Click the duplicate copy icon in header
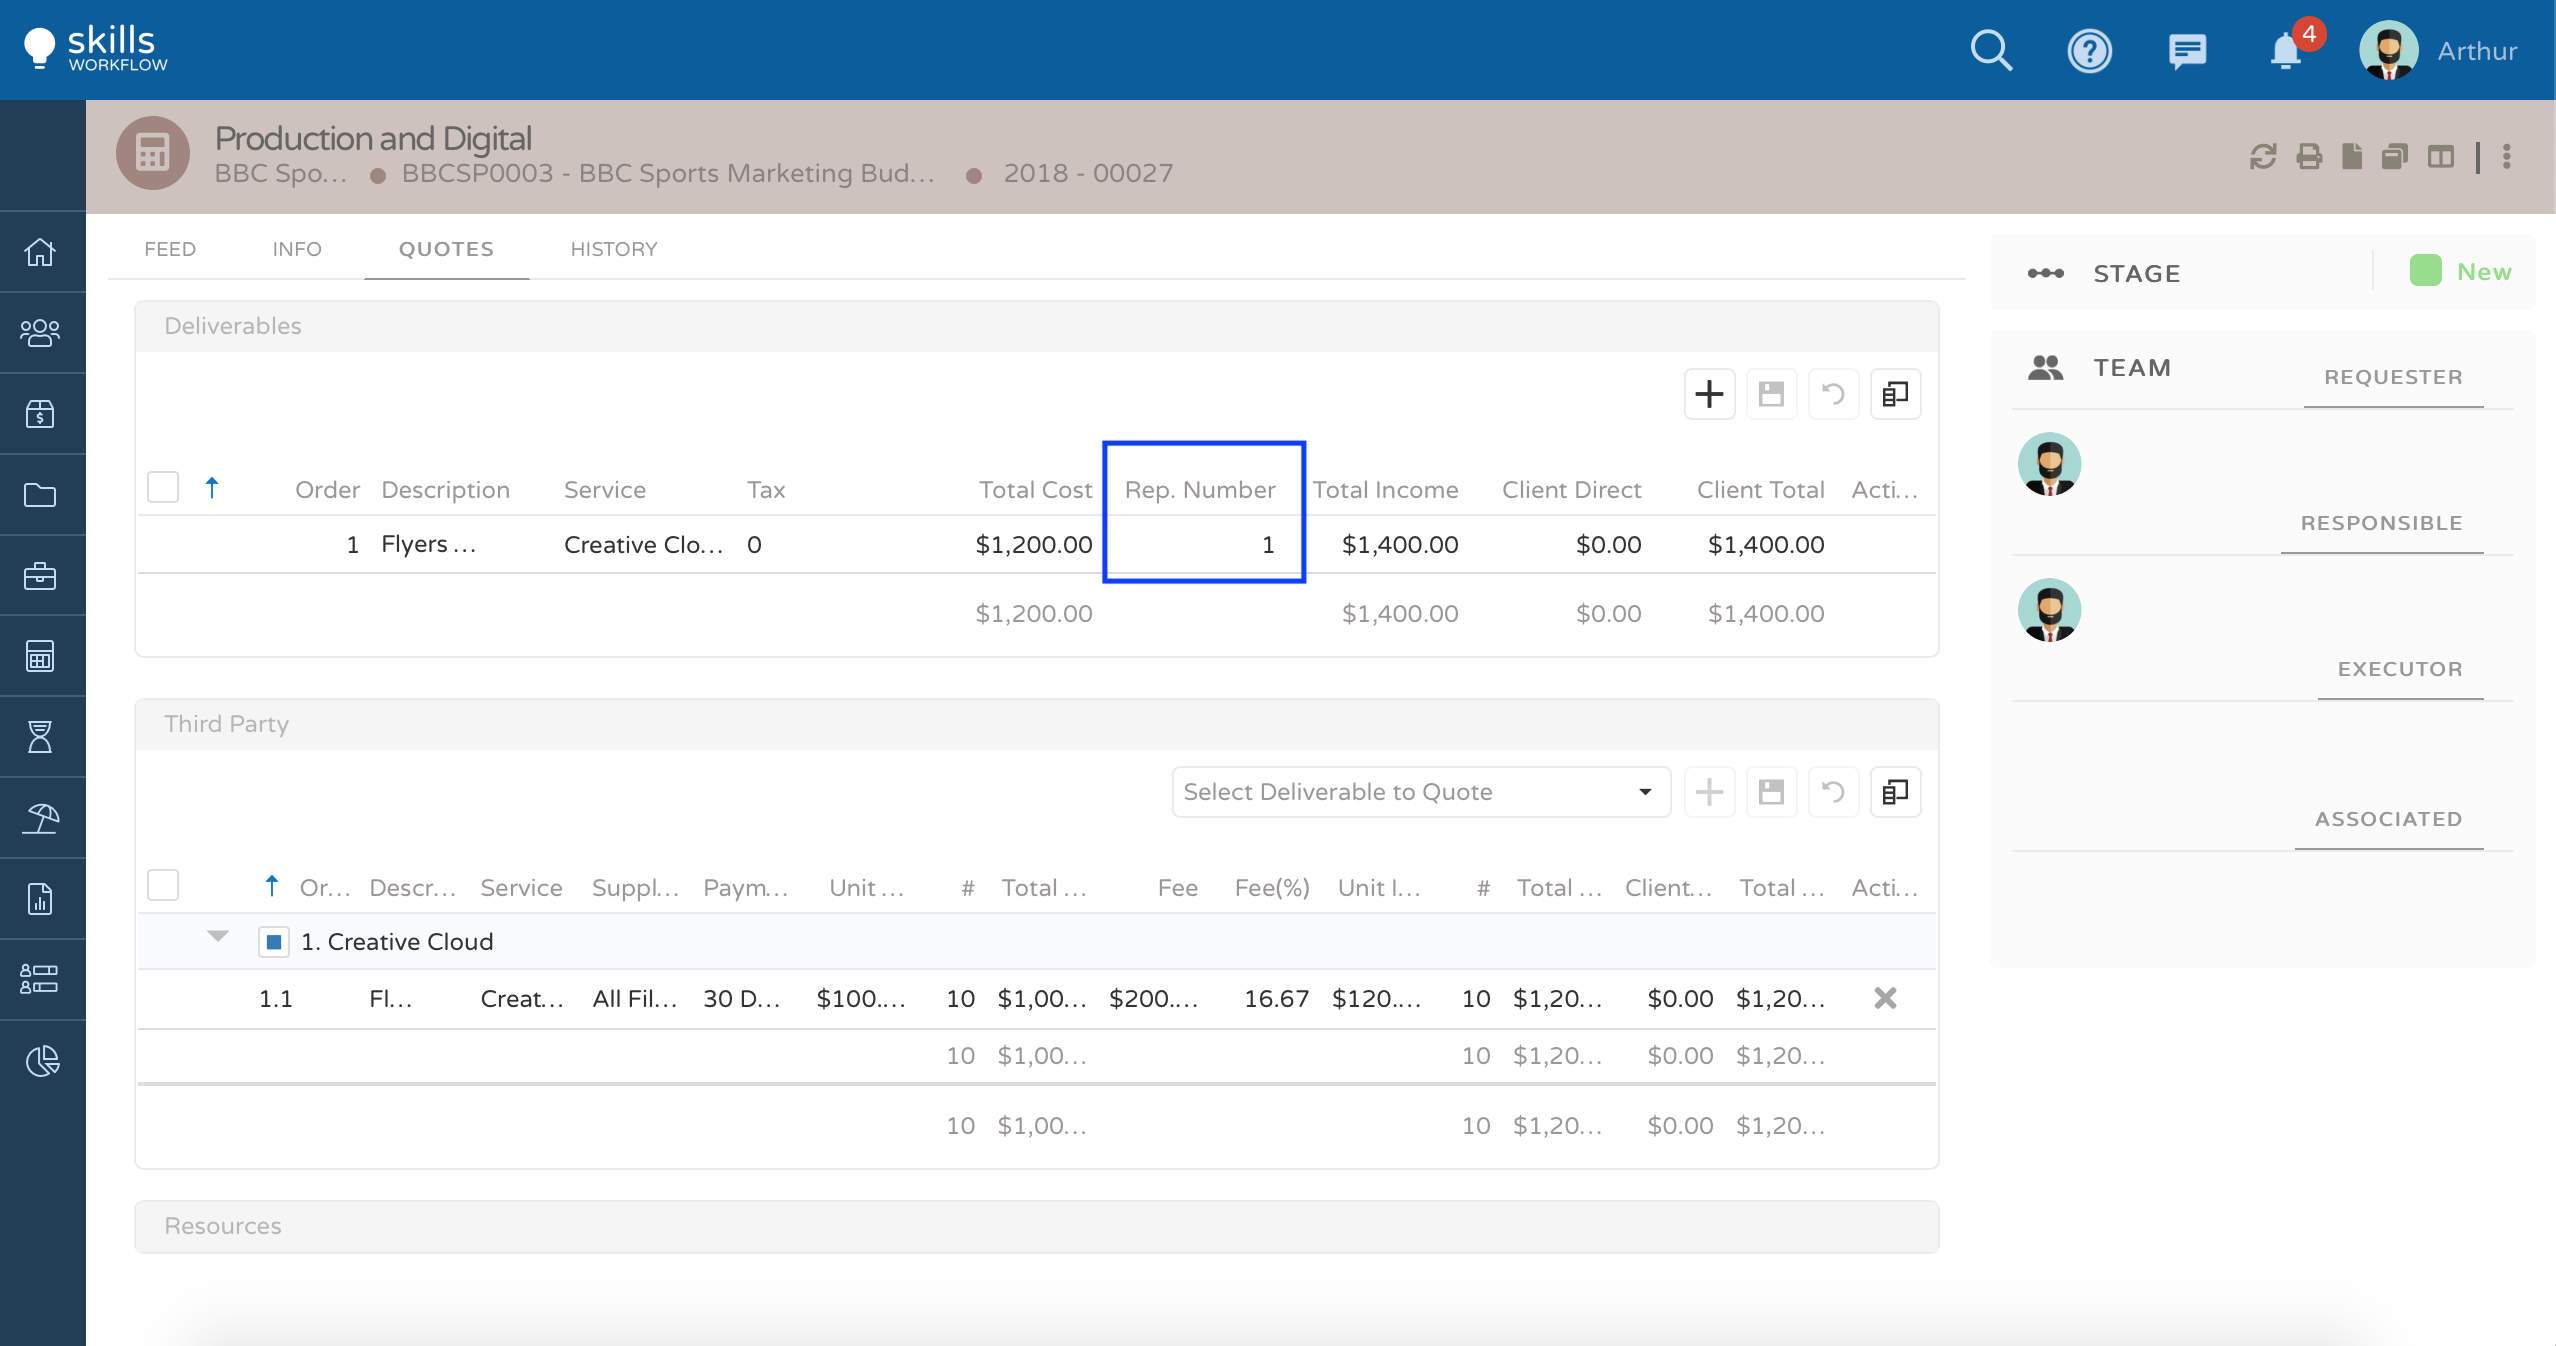The height and width of the screenshot is (1346, 2556). click(2395, 156)
